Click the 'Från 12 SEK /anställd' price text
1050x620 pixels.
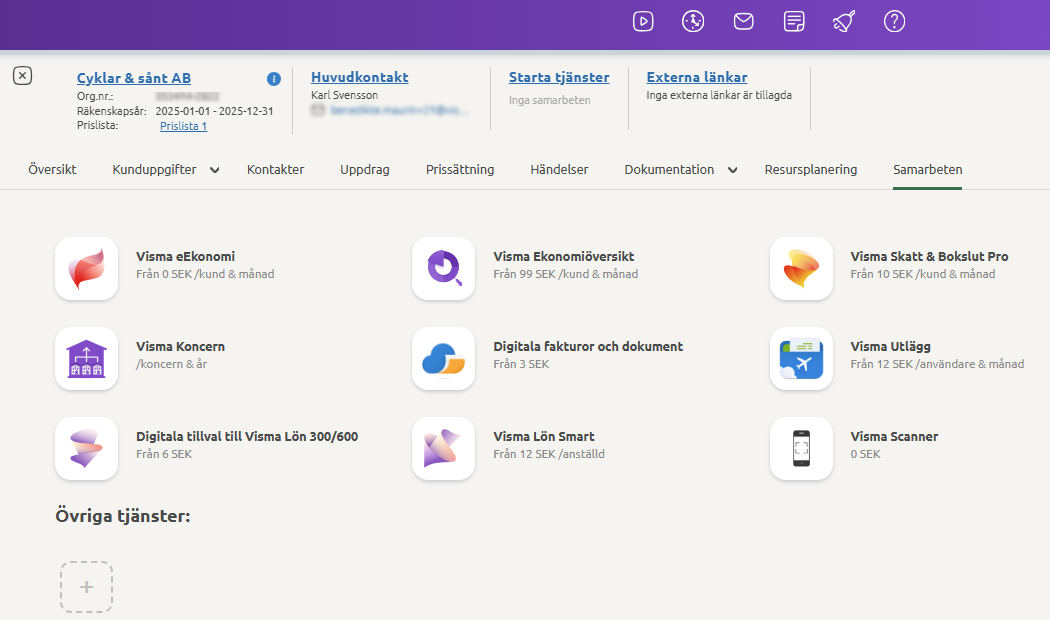click(x=549, y=454)
